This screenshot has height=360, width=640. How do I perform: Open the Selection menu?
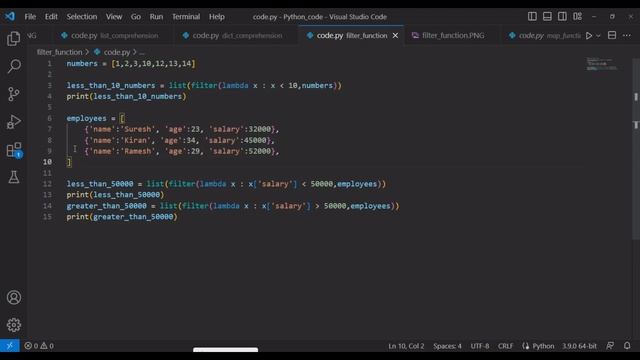click(82, 17)
